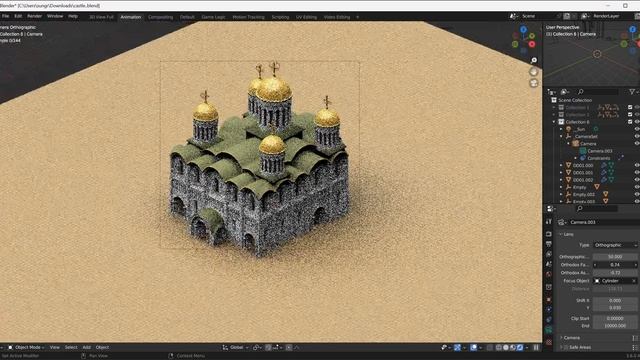Open the viewport Add menu
This screenshot has height=360, width=640.
(x=87, y=347)
